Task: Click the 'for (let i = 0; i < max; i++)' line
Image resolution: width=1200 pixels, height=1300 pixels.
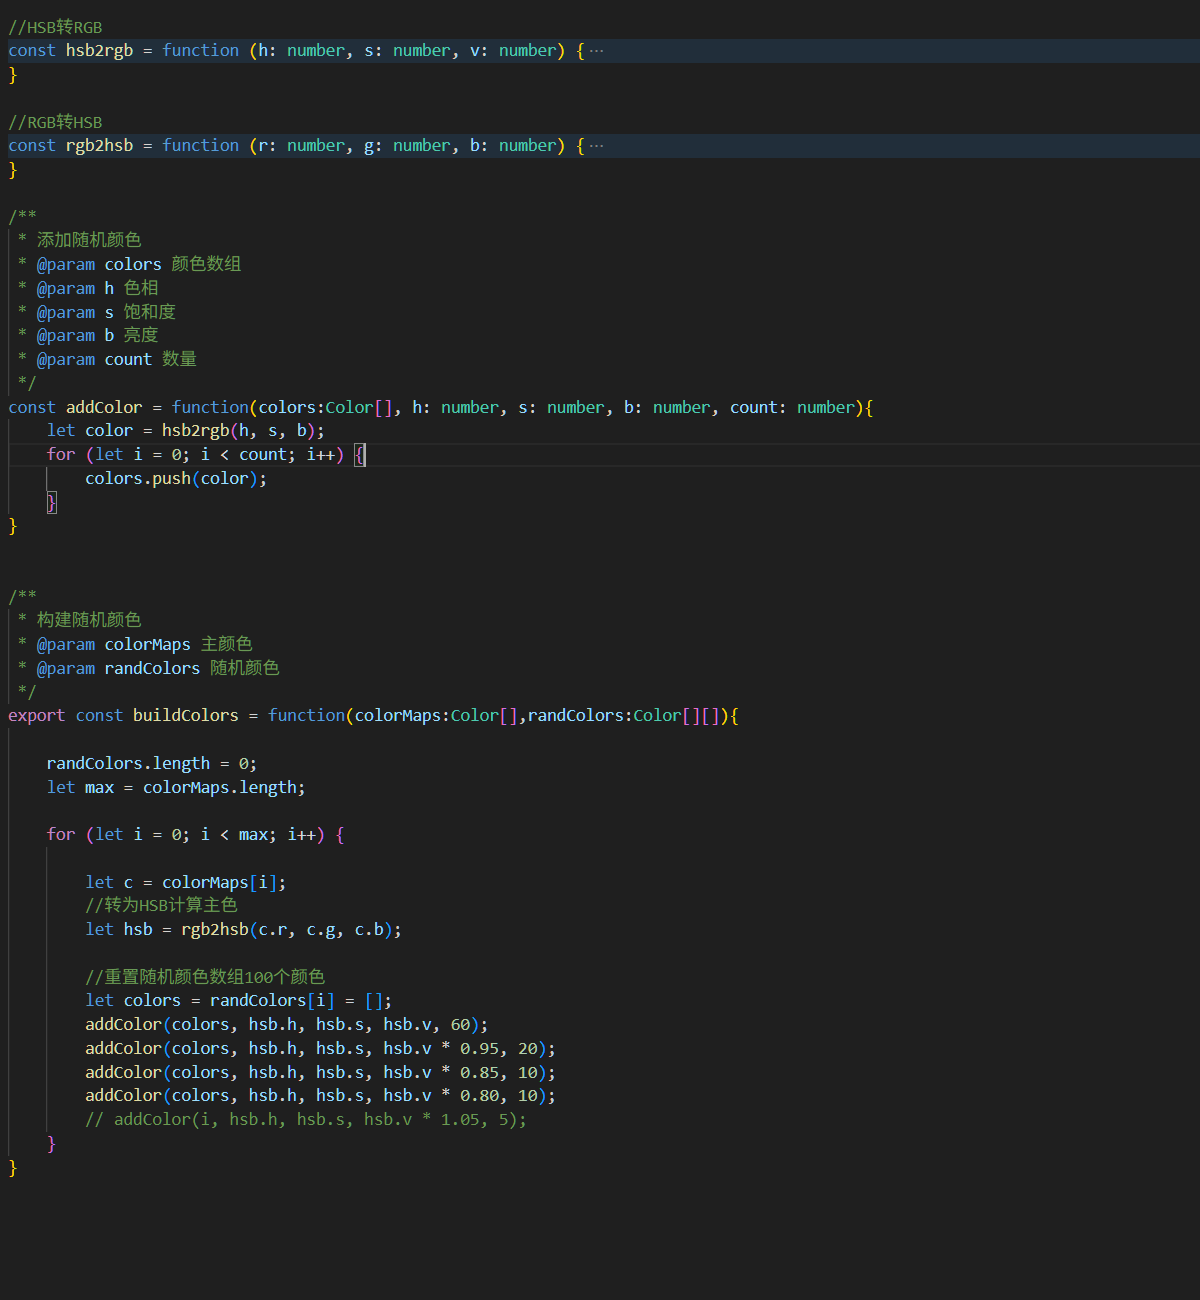Action: tap(196, 835)
